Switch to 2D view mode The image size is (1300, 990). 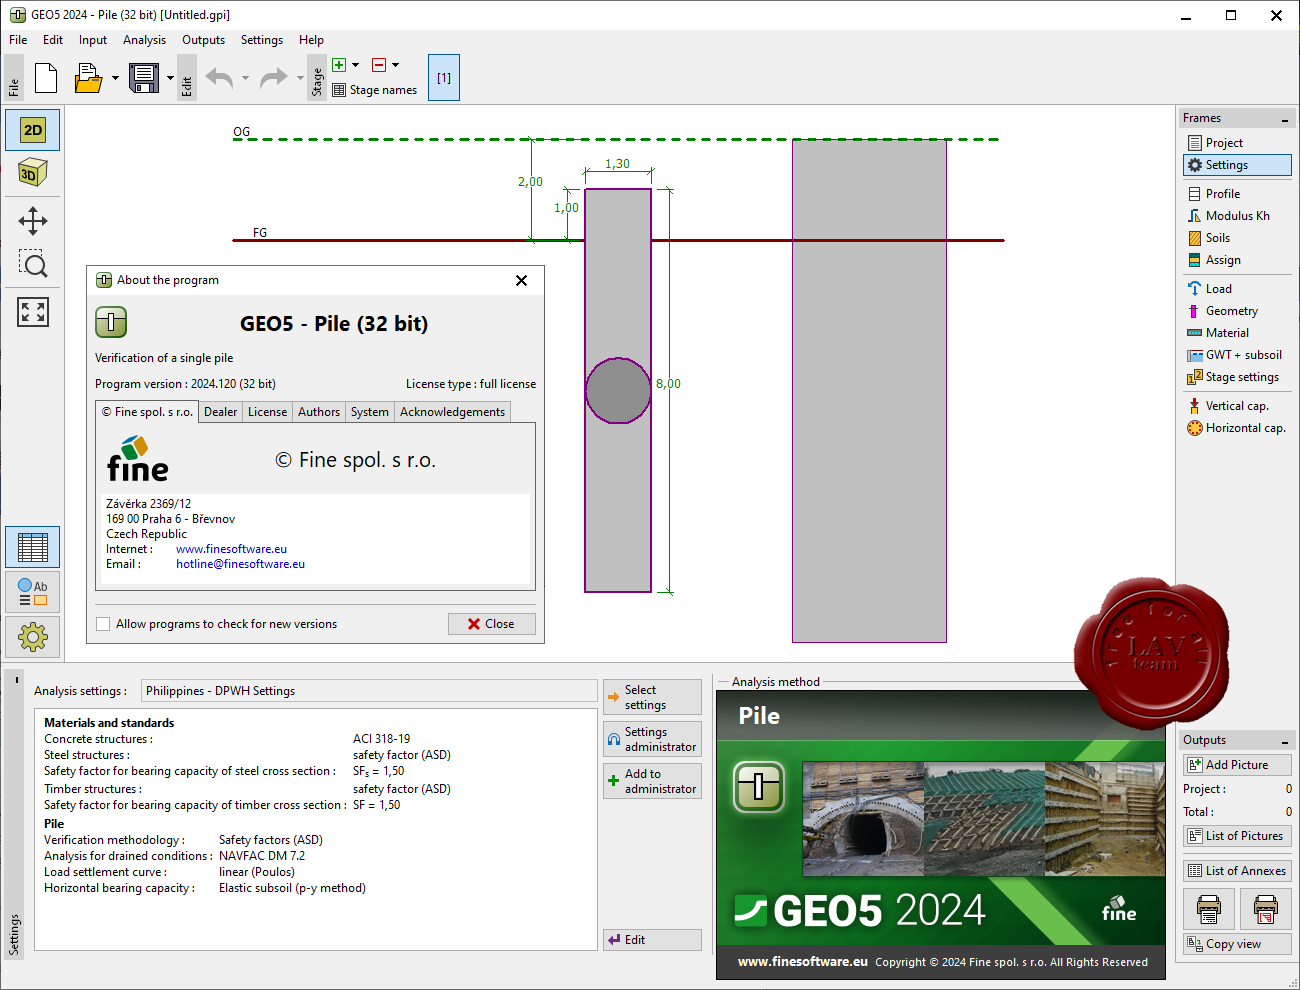[x=33, y=130]
